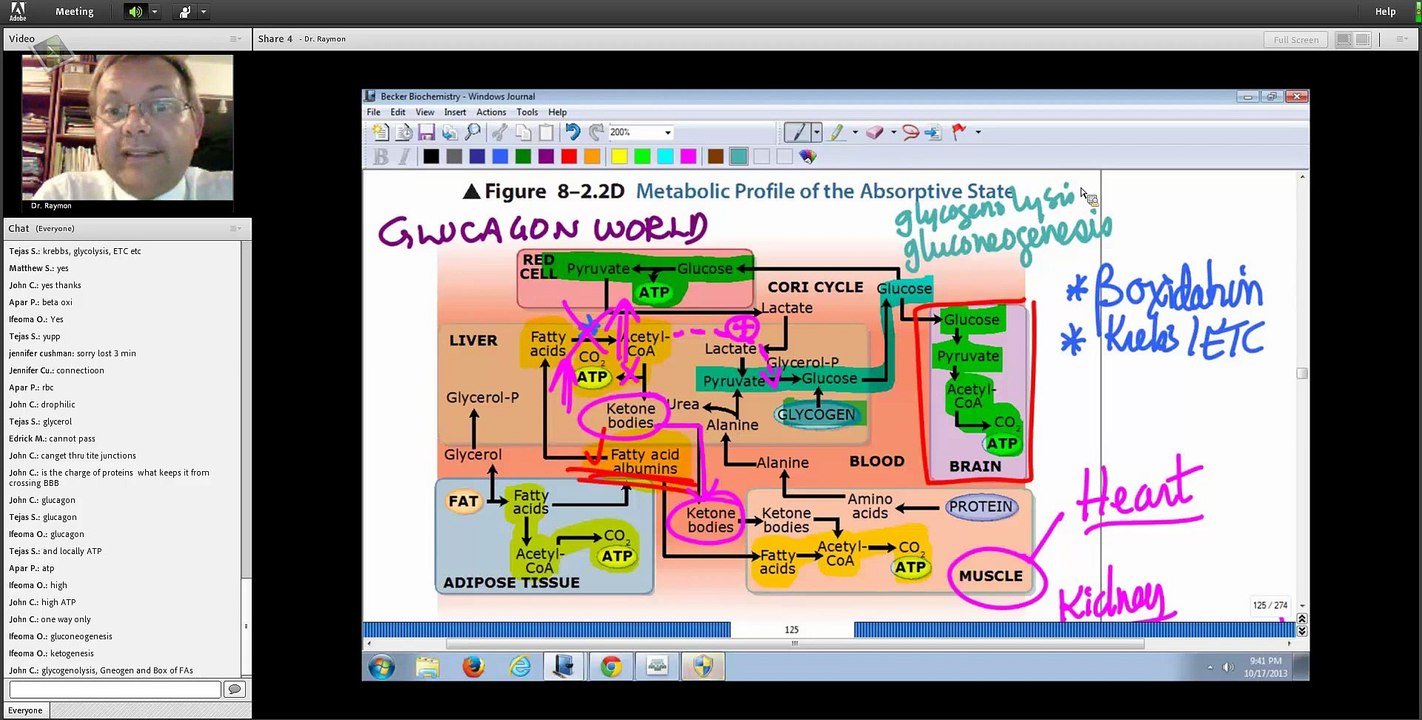This screenshot has width=1422, height=720.
Task: Click the Journal vertical scrollbar thumb
Action: click(1301, 374)
